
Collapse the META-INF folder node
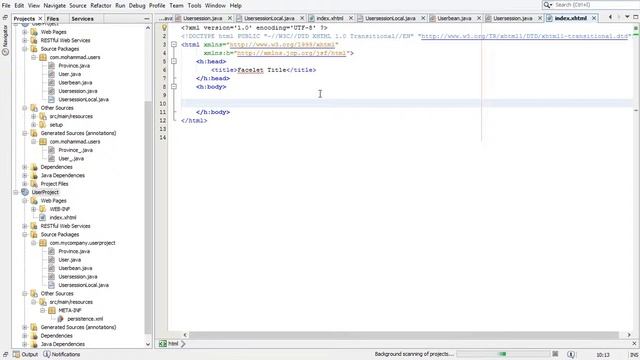click(x=43, y=310)
